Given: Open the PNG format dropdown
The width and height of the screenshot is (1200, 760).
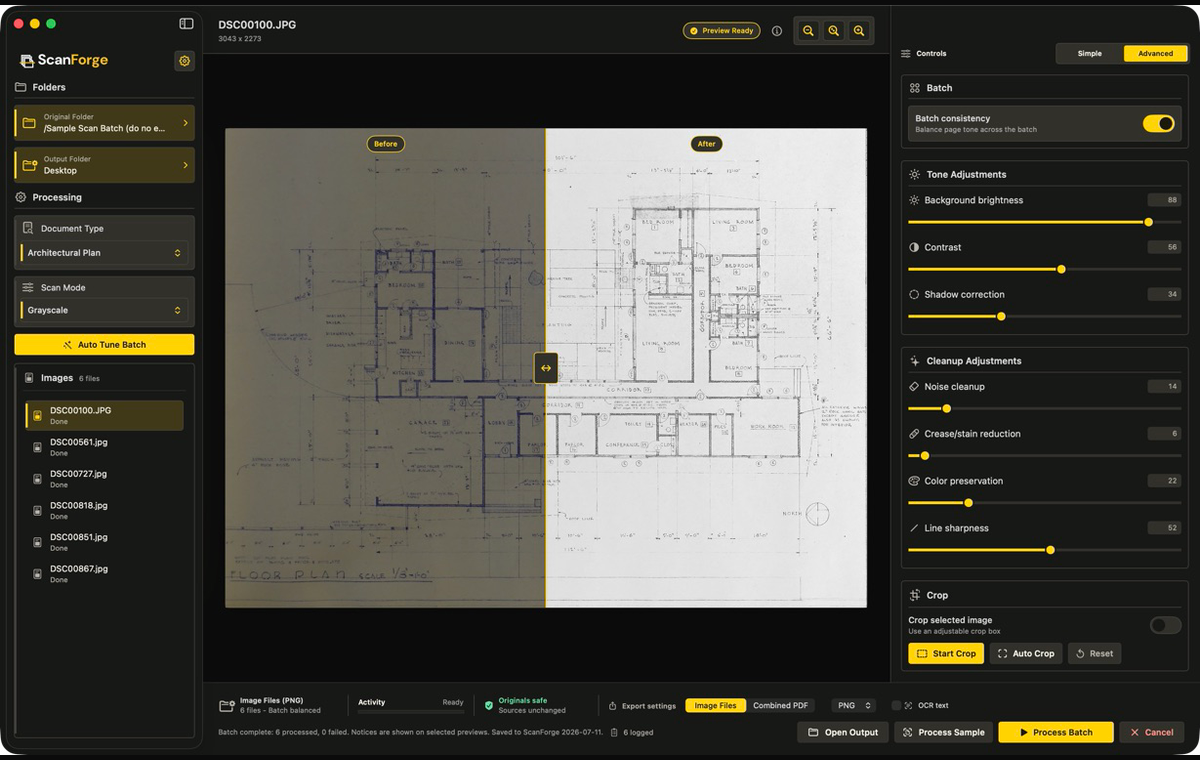Looking at the screenshot, I should (x=853, y=705).
